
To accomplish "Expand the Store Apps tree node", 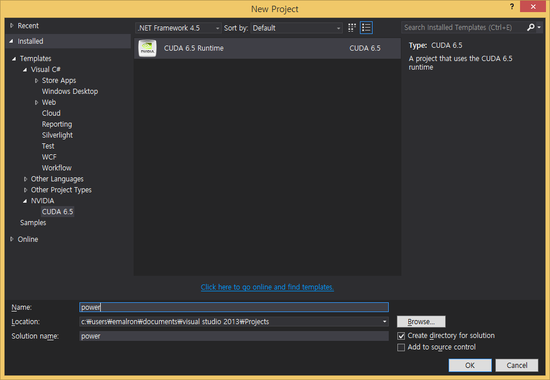I will coord(36,81).
